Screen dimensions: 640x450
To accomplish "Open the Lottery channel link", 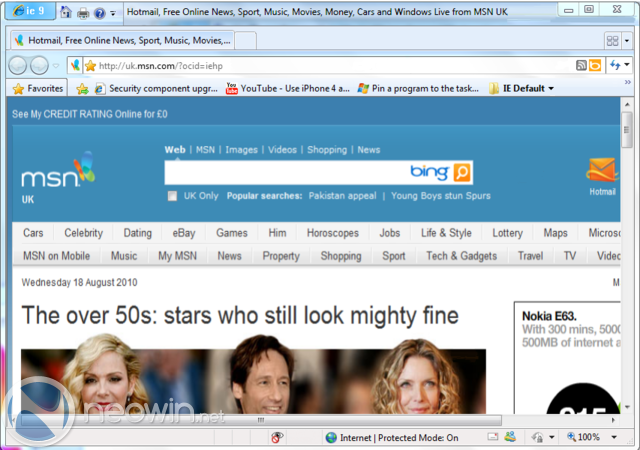I will (x=507, y=233).
